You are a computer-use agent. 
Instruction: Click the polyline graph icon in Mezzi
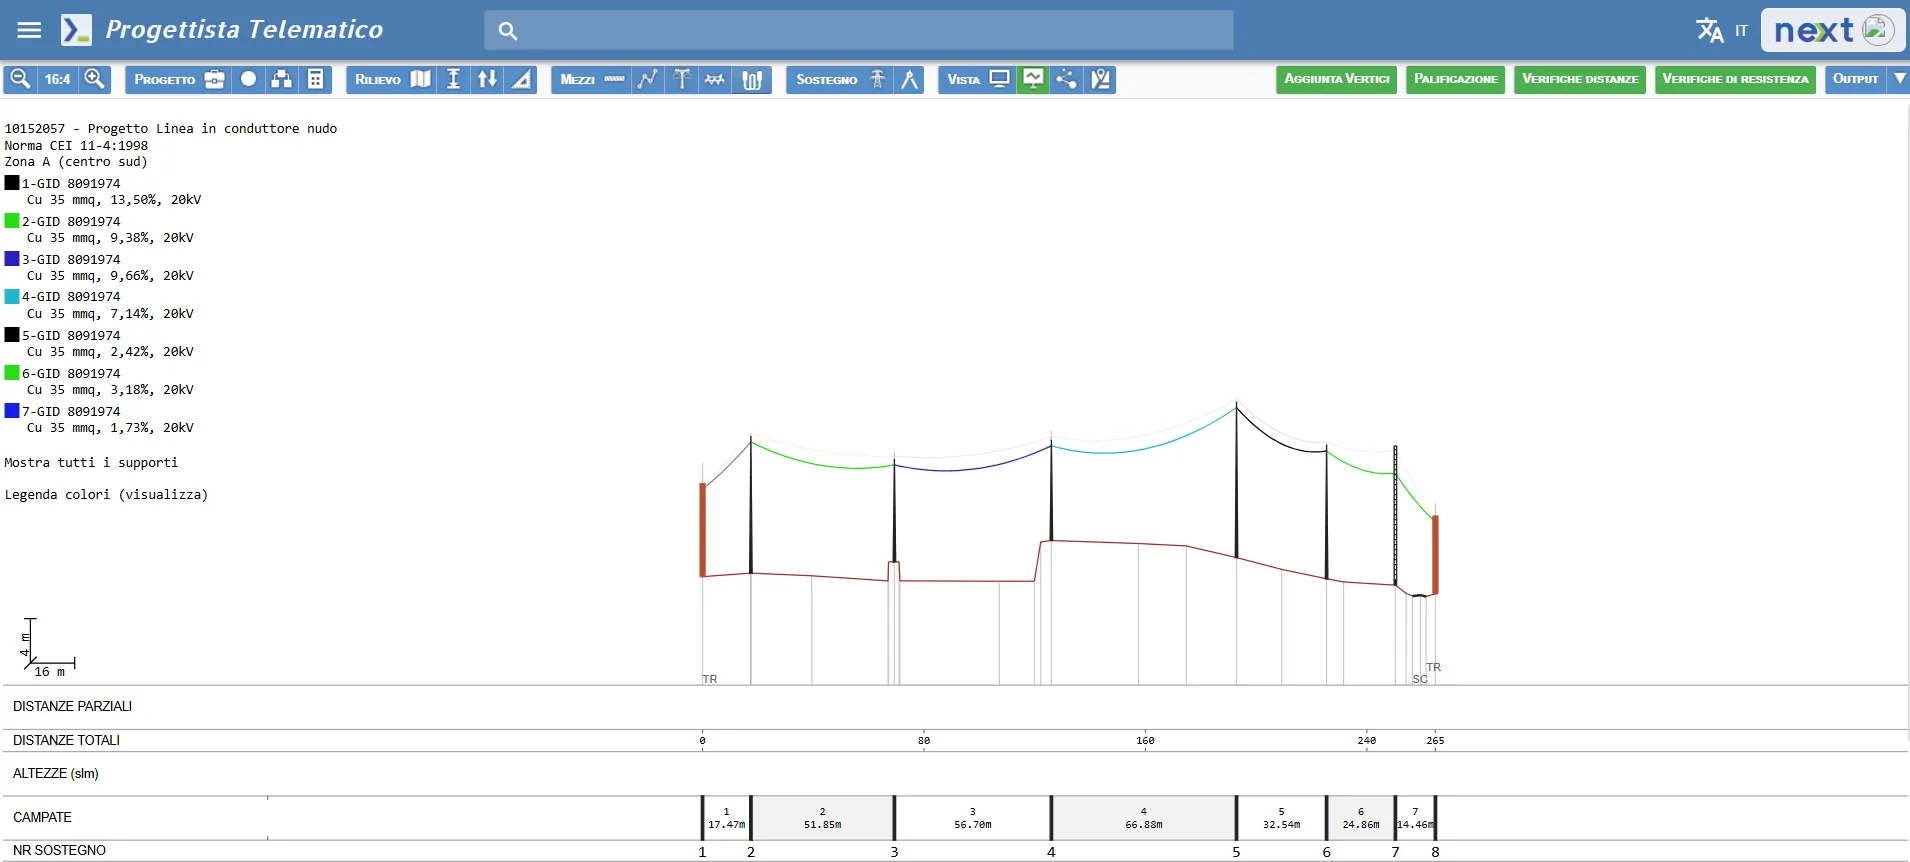click(x=648, y=79)
